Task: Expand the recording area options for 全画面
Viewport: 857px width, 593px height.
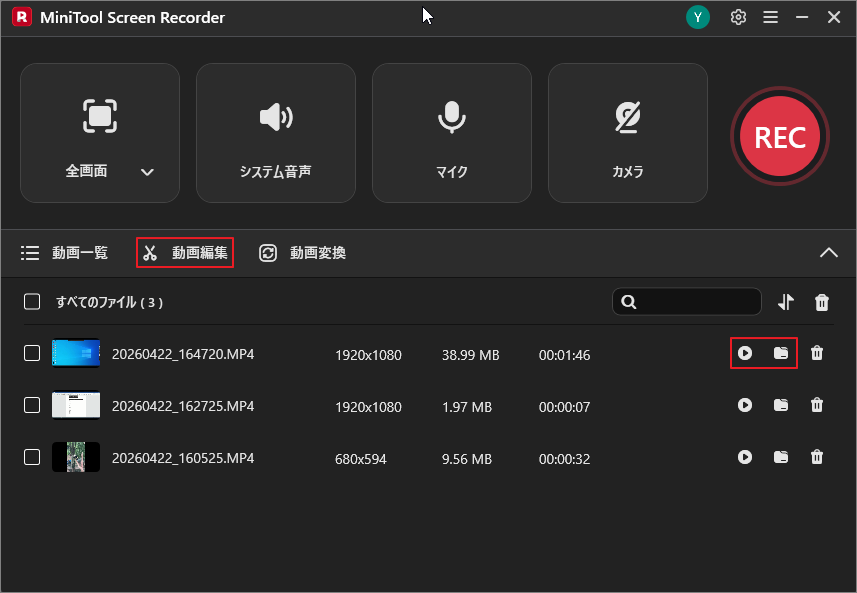Action: click(147, 172)
